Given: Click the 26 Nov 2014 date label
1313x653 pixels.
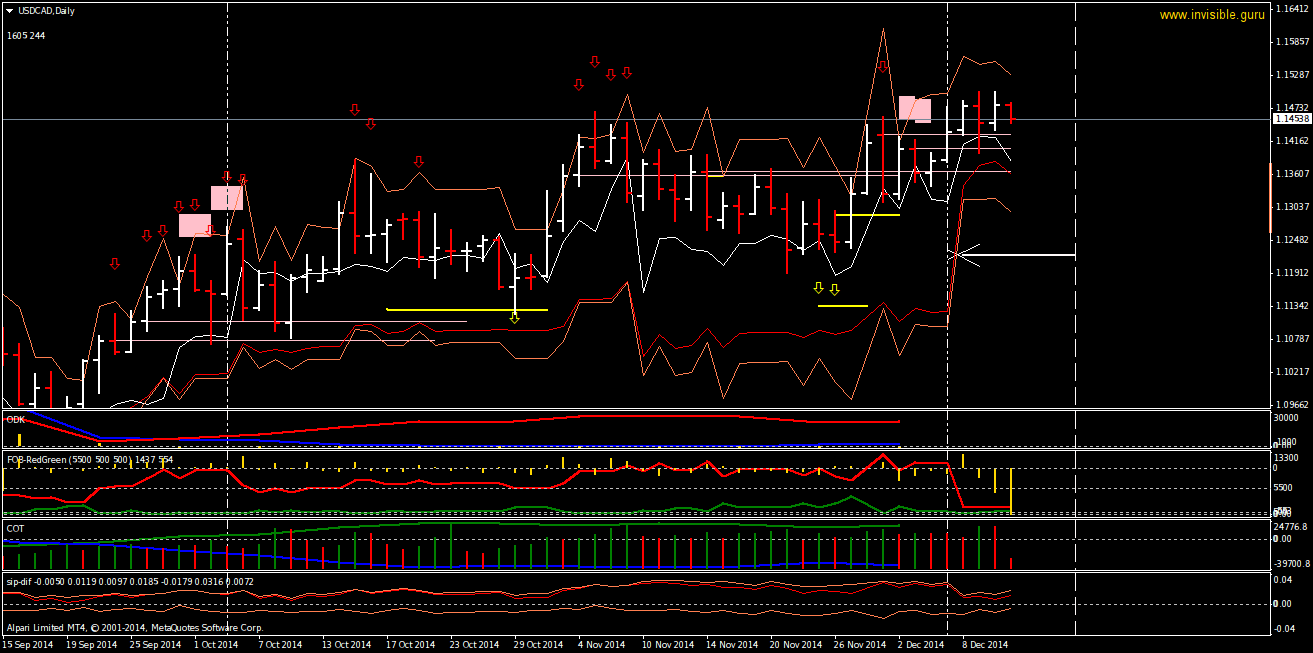Looking at the screenshot, I should point(859,645).
